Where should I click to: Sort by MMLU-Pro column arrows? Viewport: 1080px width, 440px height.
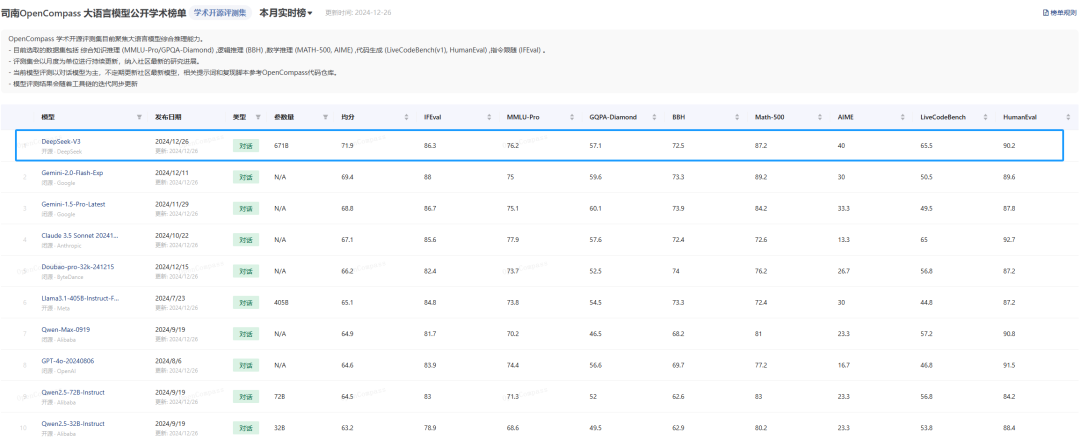(x=572, y=117)
